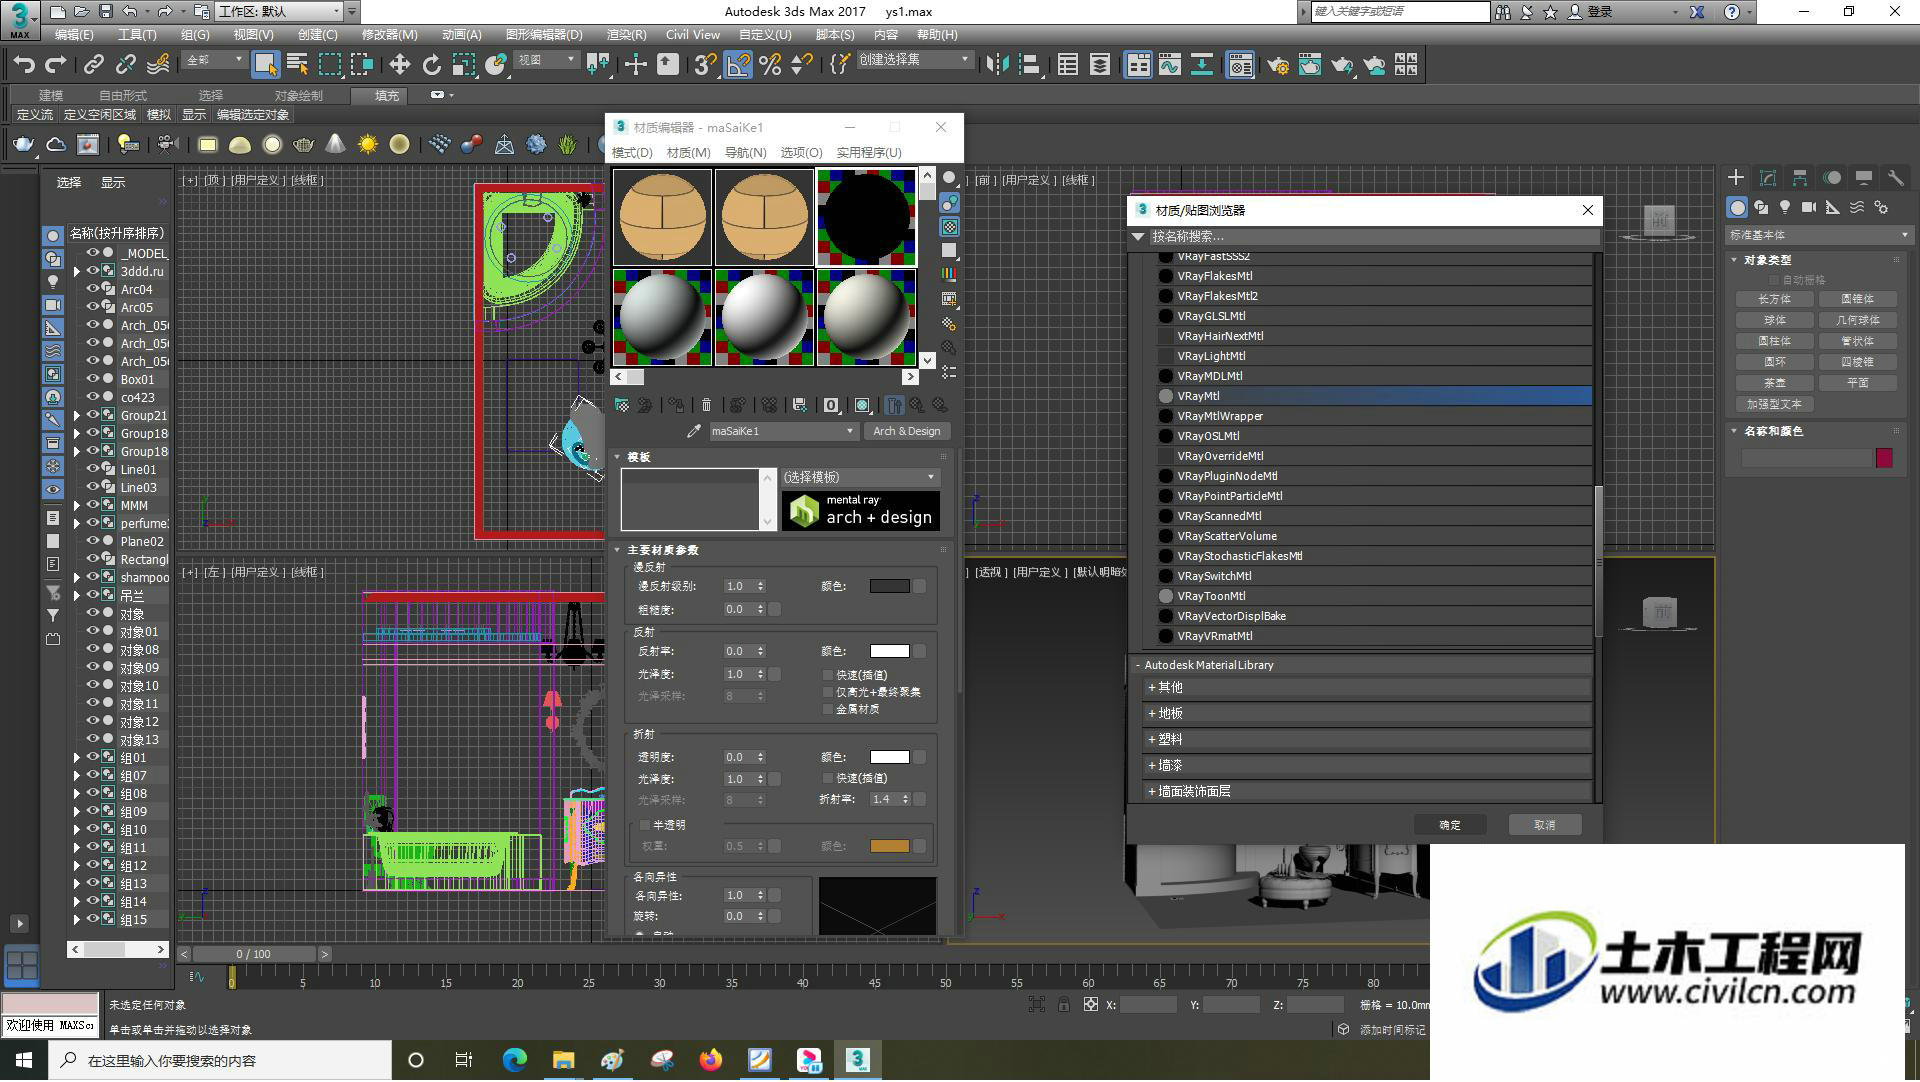Click the Arch & Design material type button
The image size is (1920, 1082).
click(907, 431)
